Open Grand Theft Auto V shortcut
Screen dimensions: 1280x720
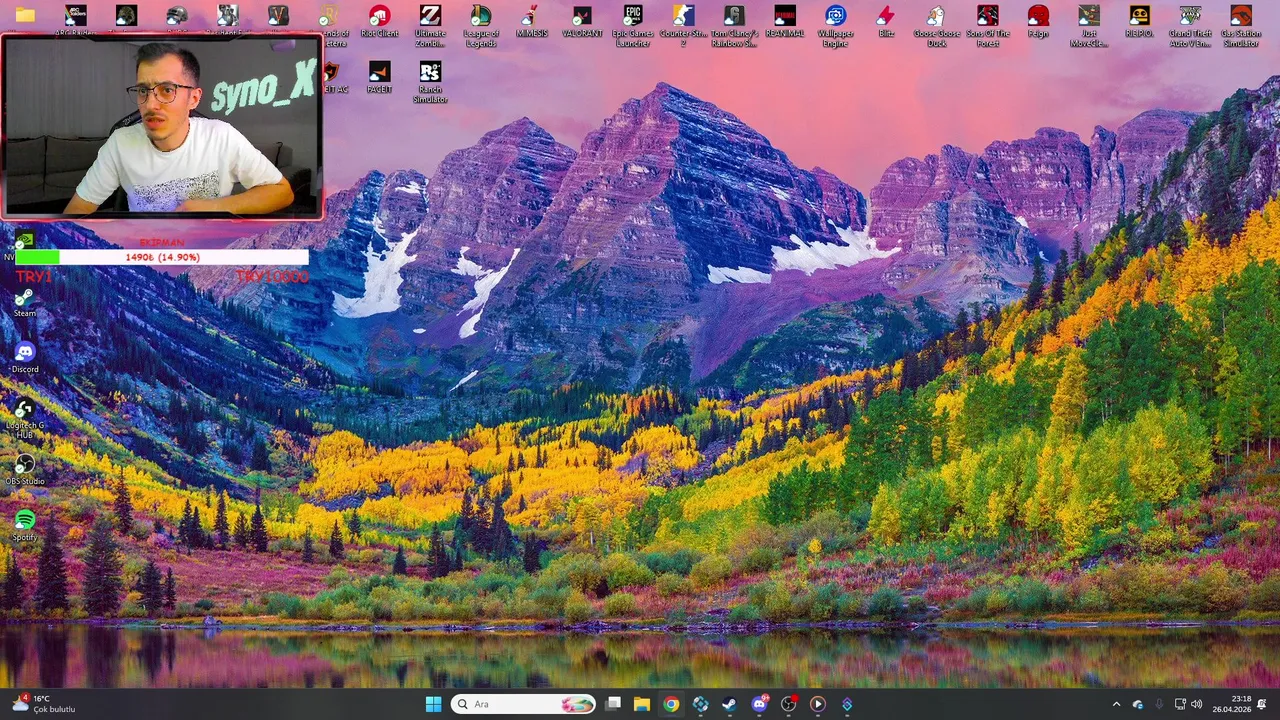[x=1190, y=26]
